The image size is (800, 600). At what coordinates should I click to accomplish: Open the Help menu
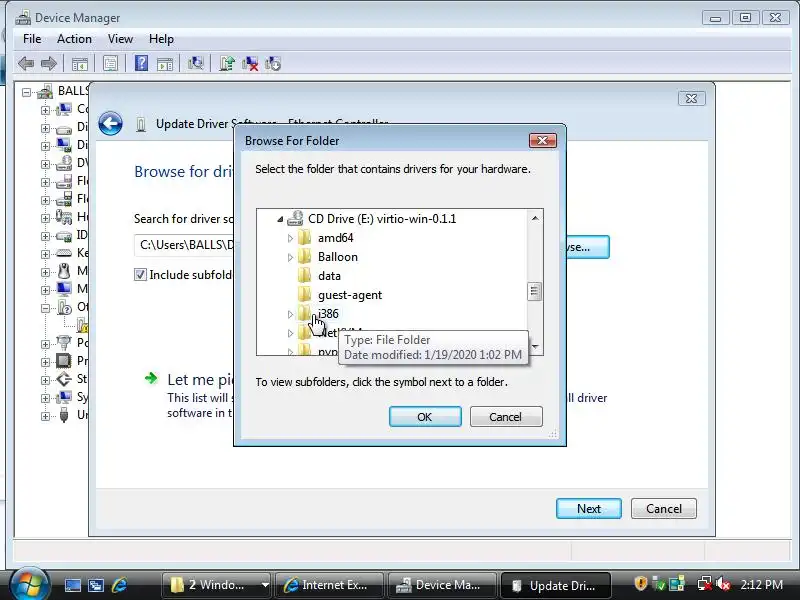tap(161, 39)
